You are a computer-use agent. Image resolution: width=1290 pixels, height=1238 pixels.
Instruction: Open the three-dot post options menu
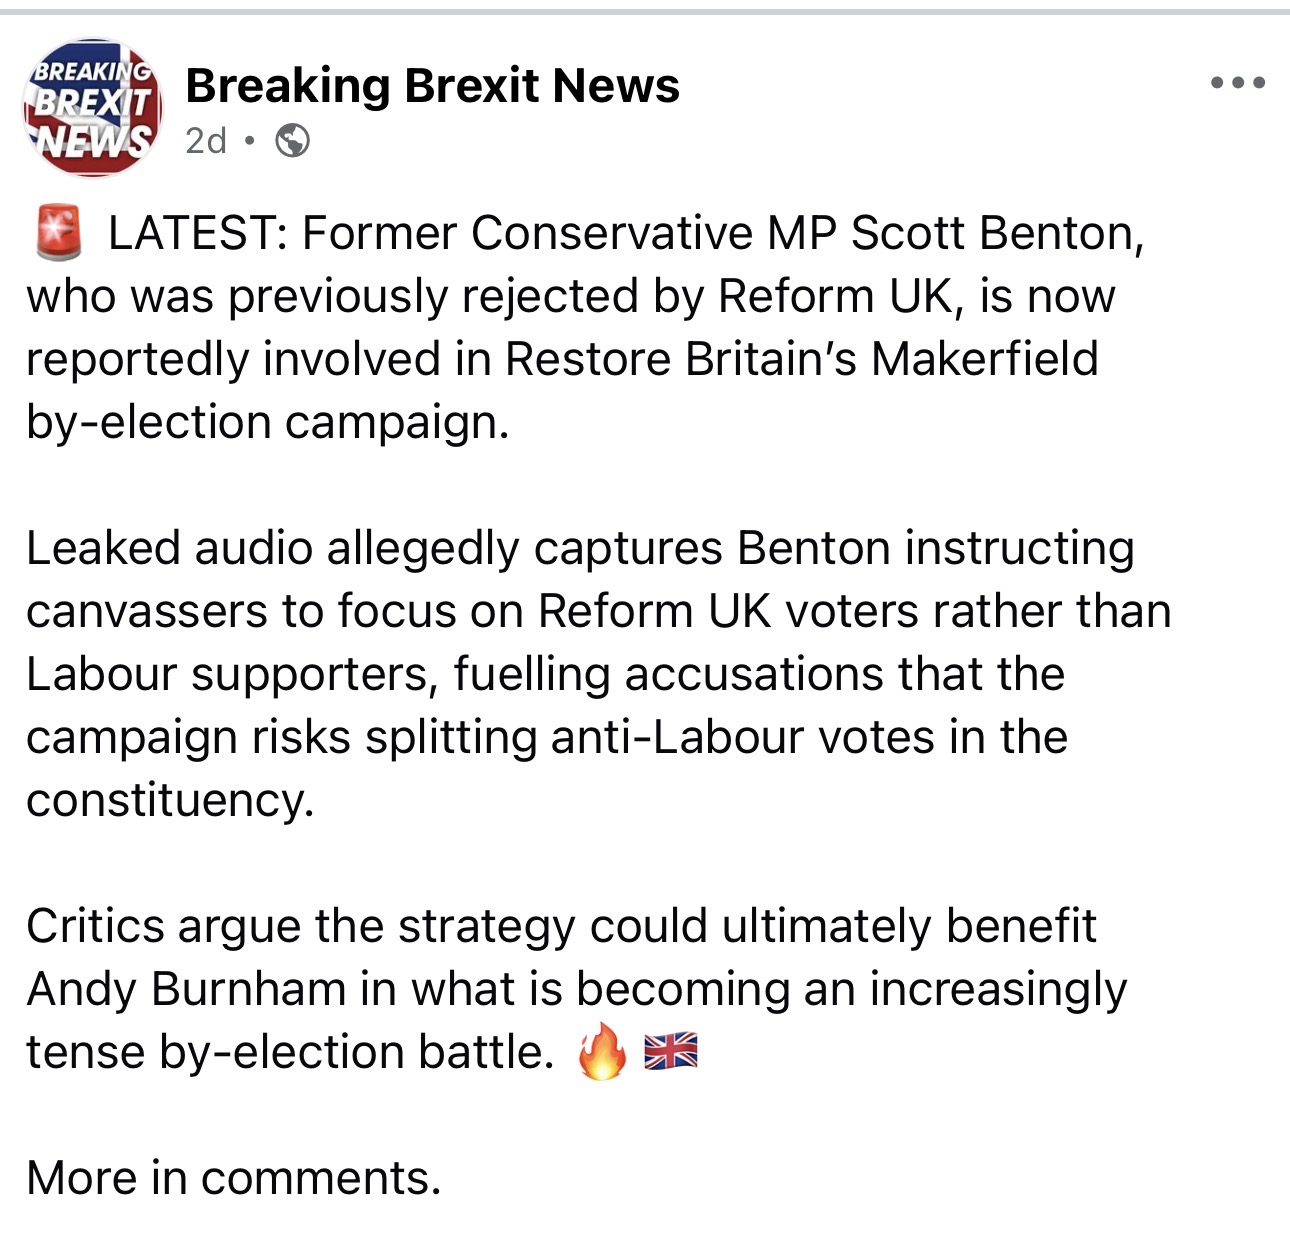[1238, 83]
